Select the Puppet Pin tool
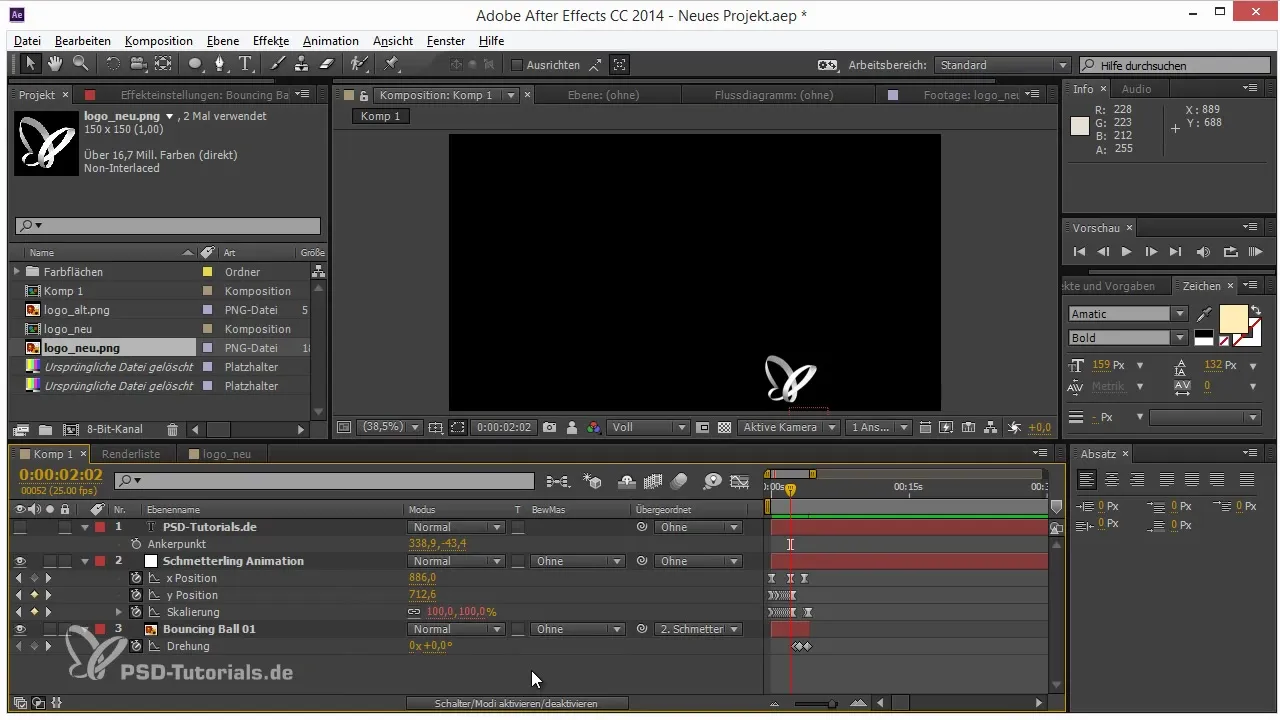The height and width of the screenshot is (720, 1280). [x=391, y=64]
